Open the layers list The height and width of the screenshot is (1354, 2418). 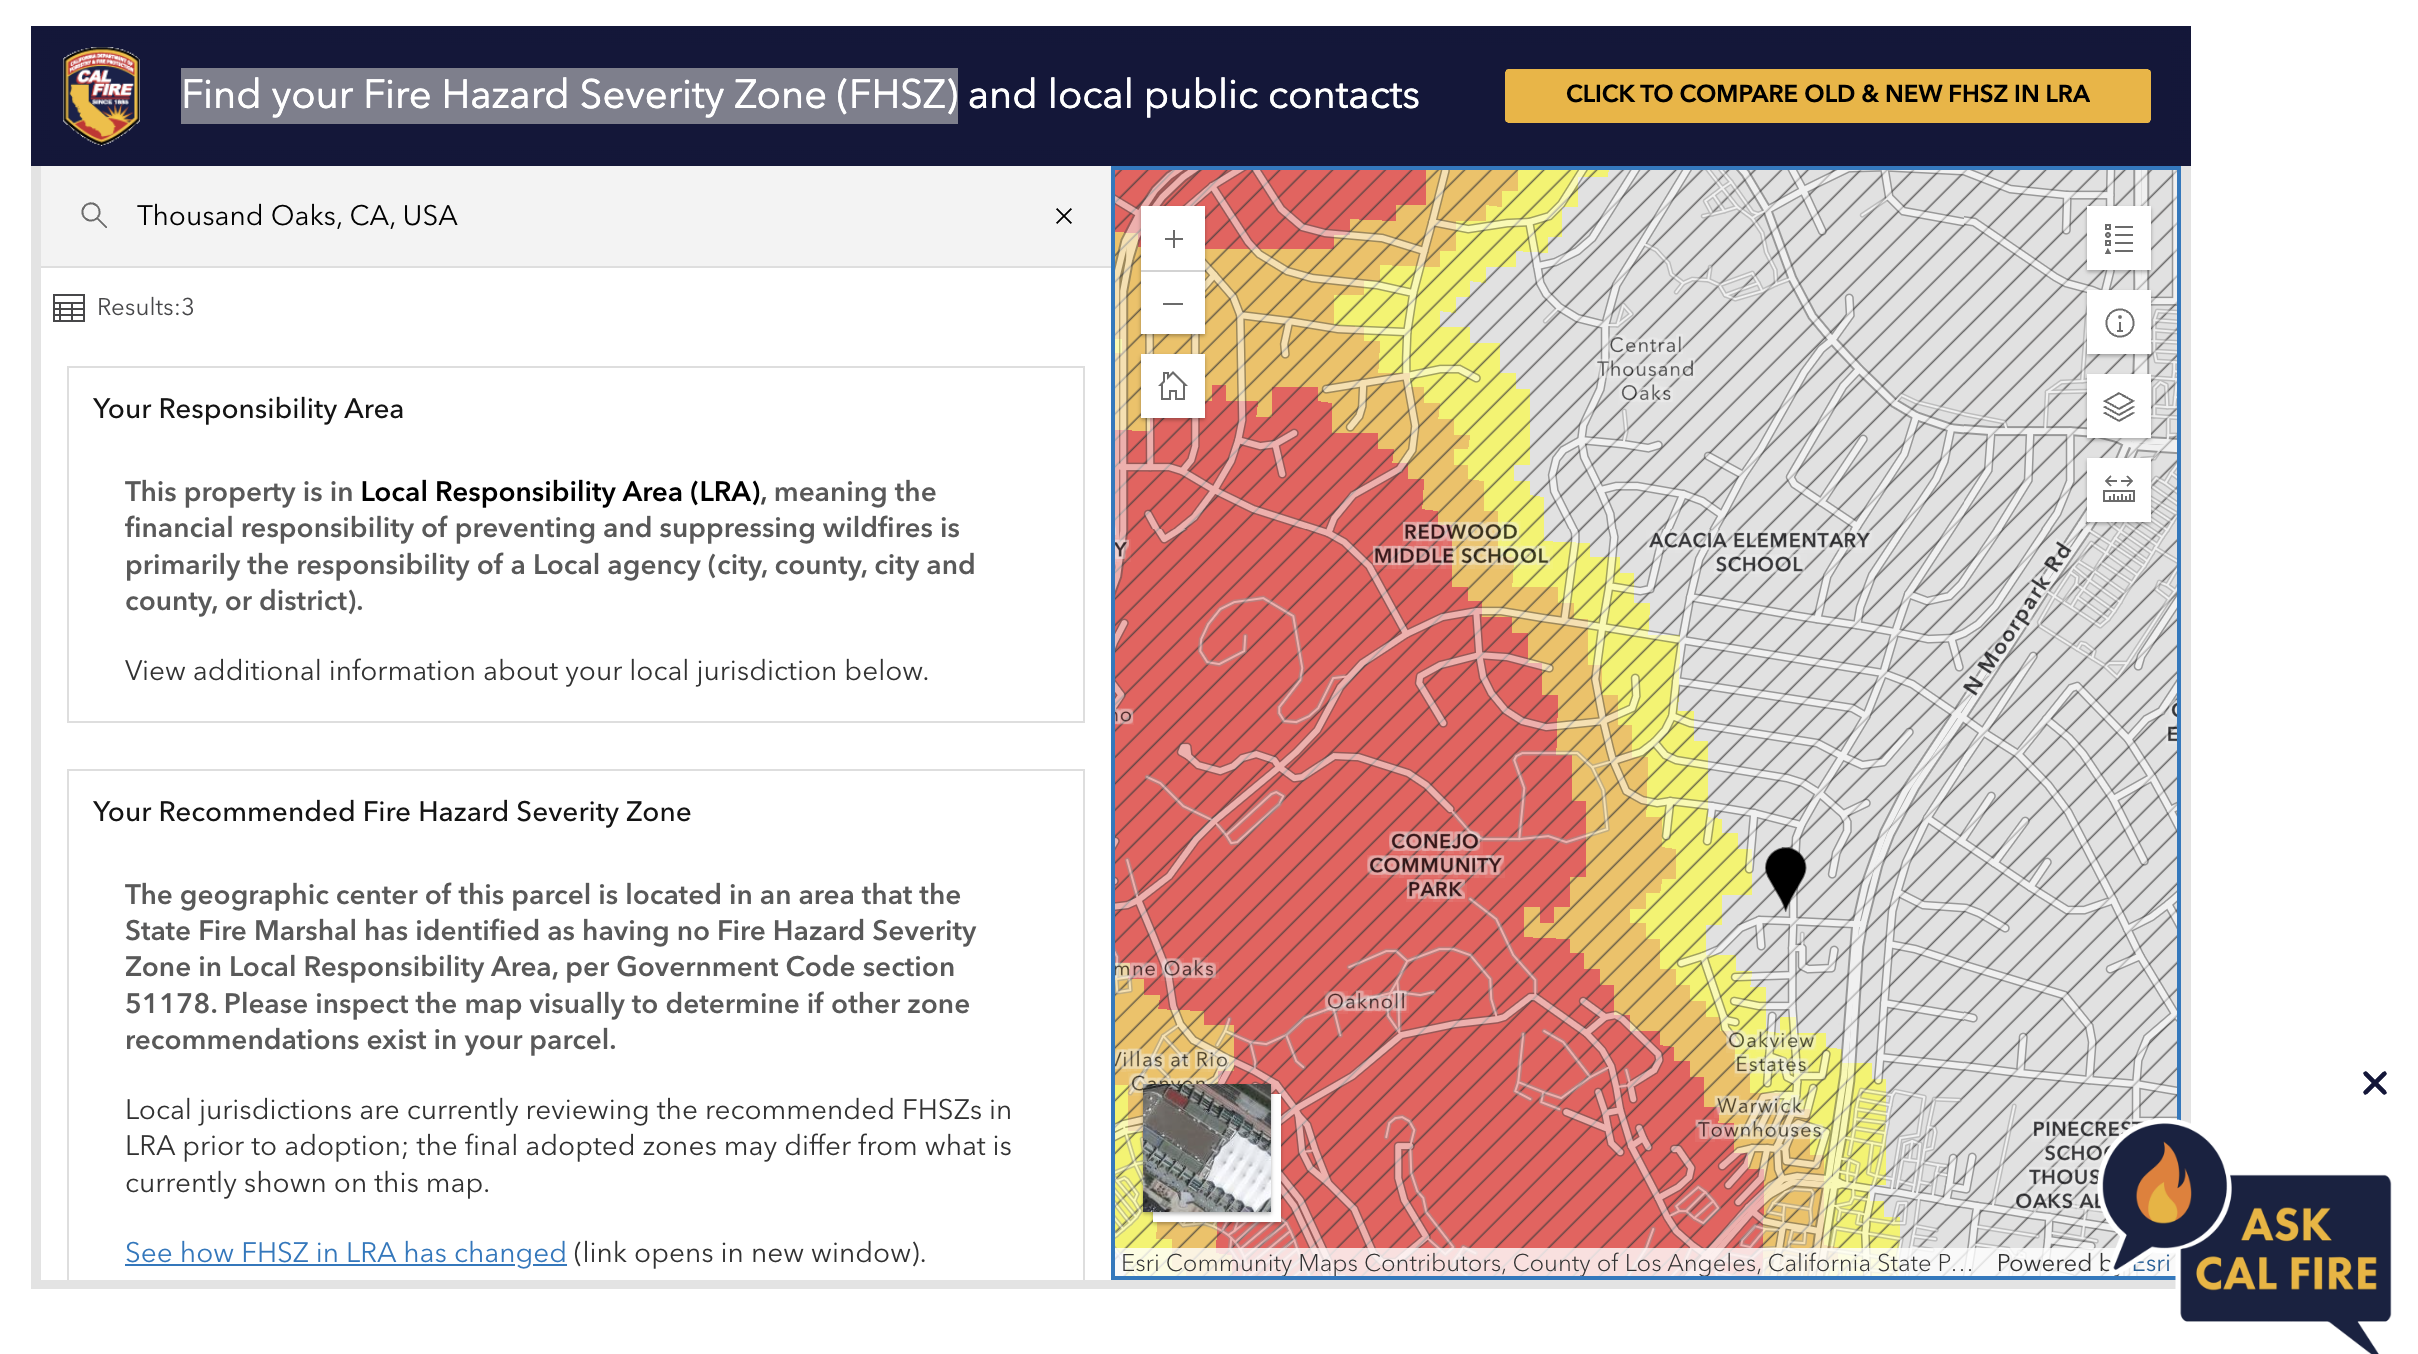tap(2118, 406)
